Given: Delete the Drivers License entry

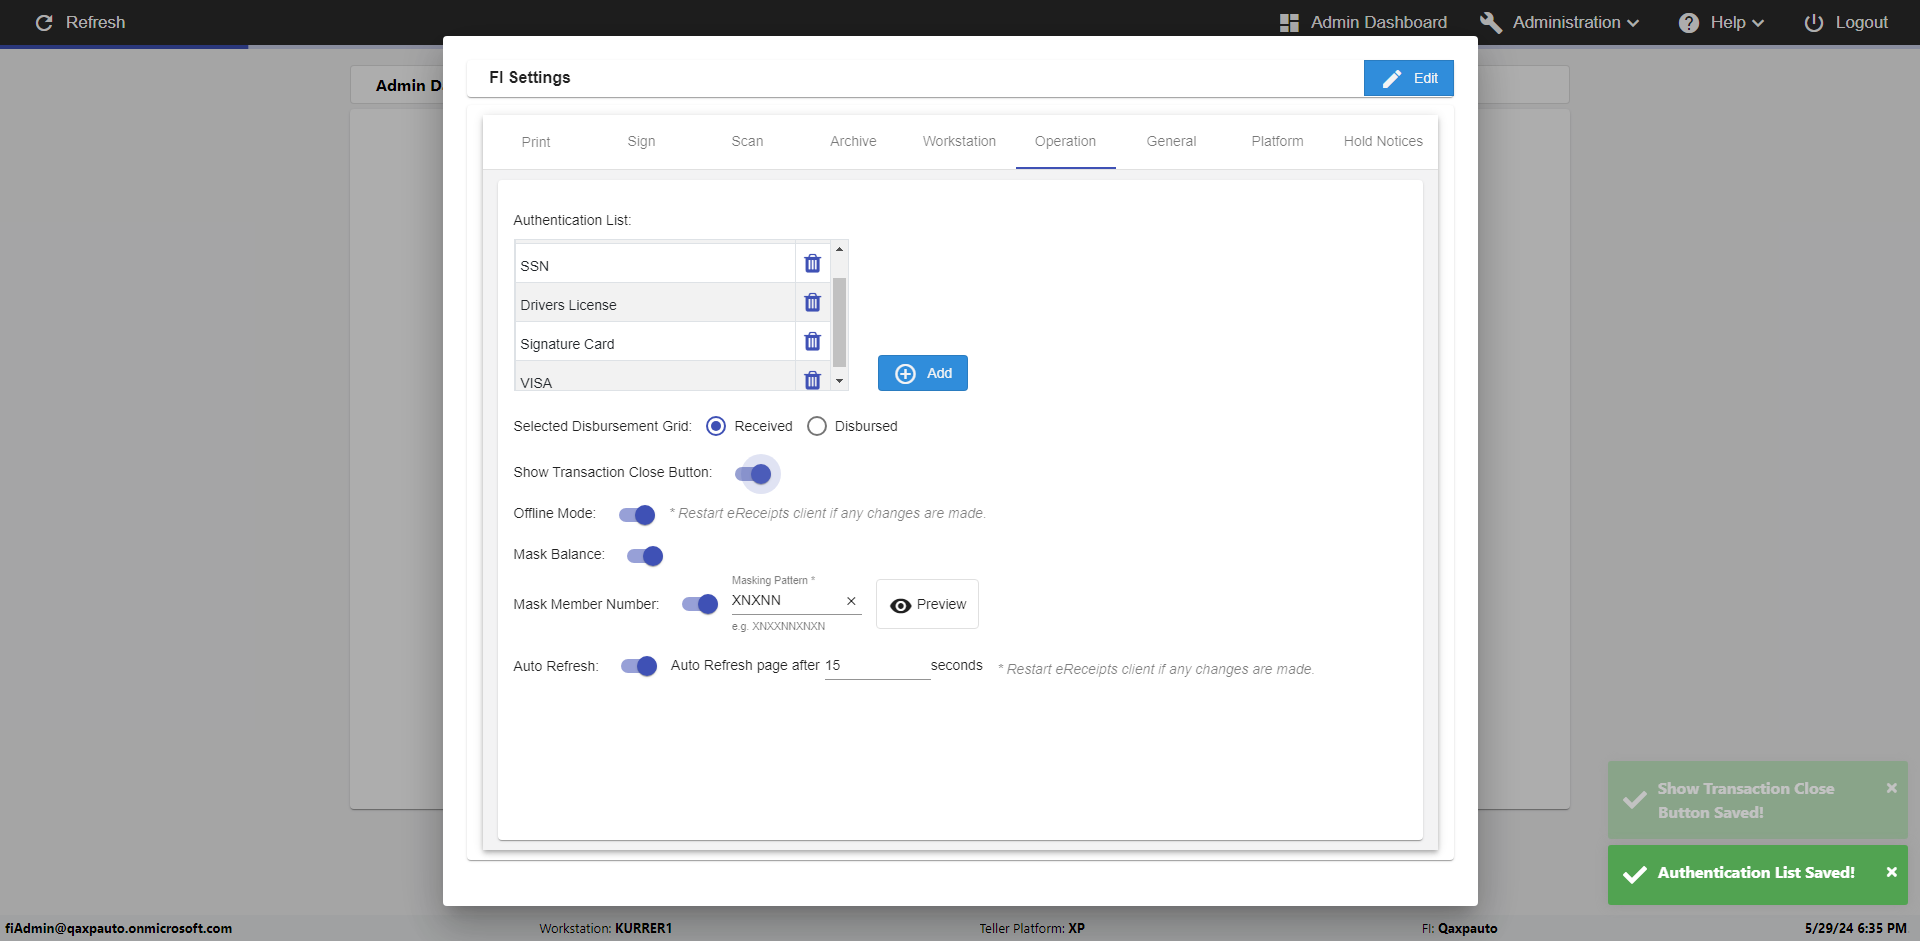Looking at the screenshot, I should click(812, 303).
